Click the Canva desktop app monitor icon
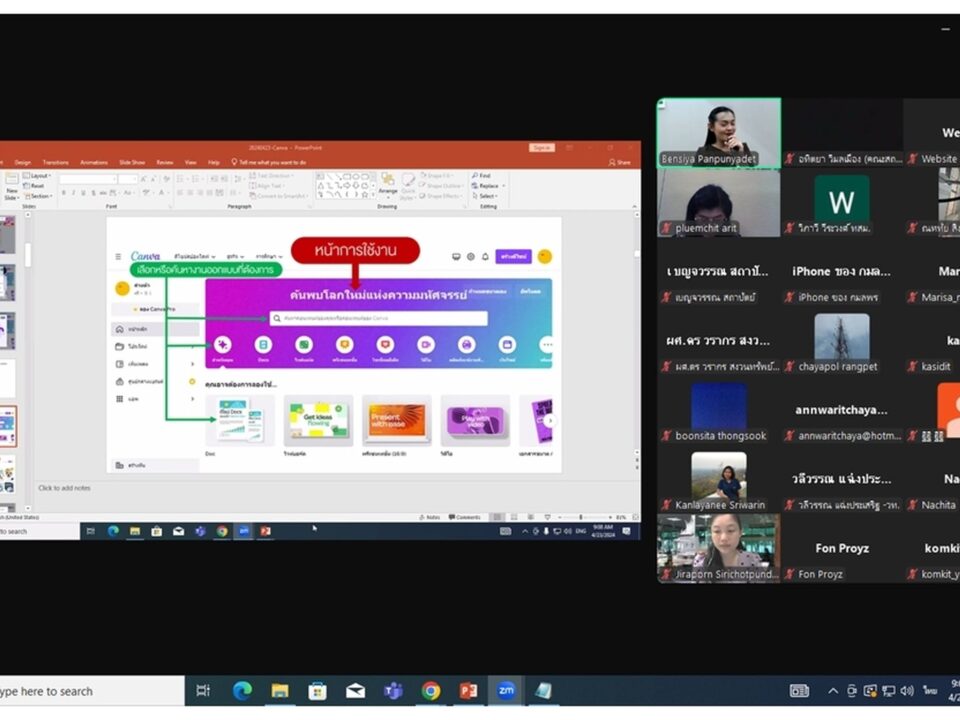The width and height of the screenshot is (960, 720). (456, 257)
